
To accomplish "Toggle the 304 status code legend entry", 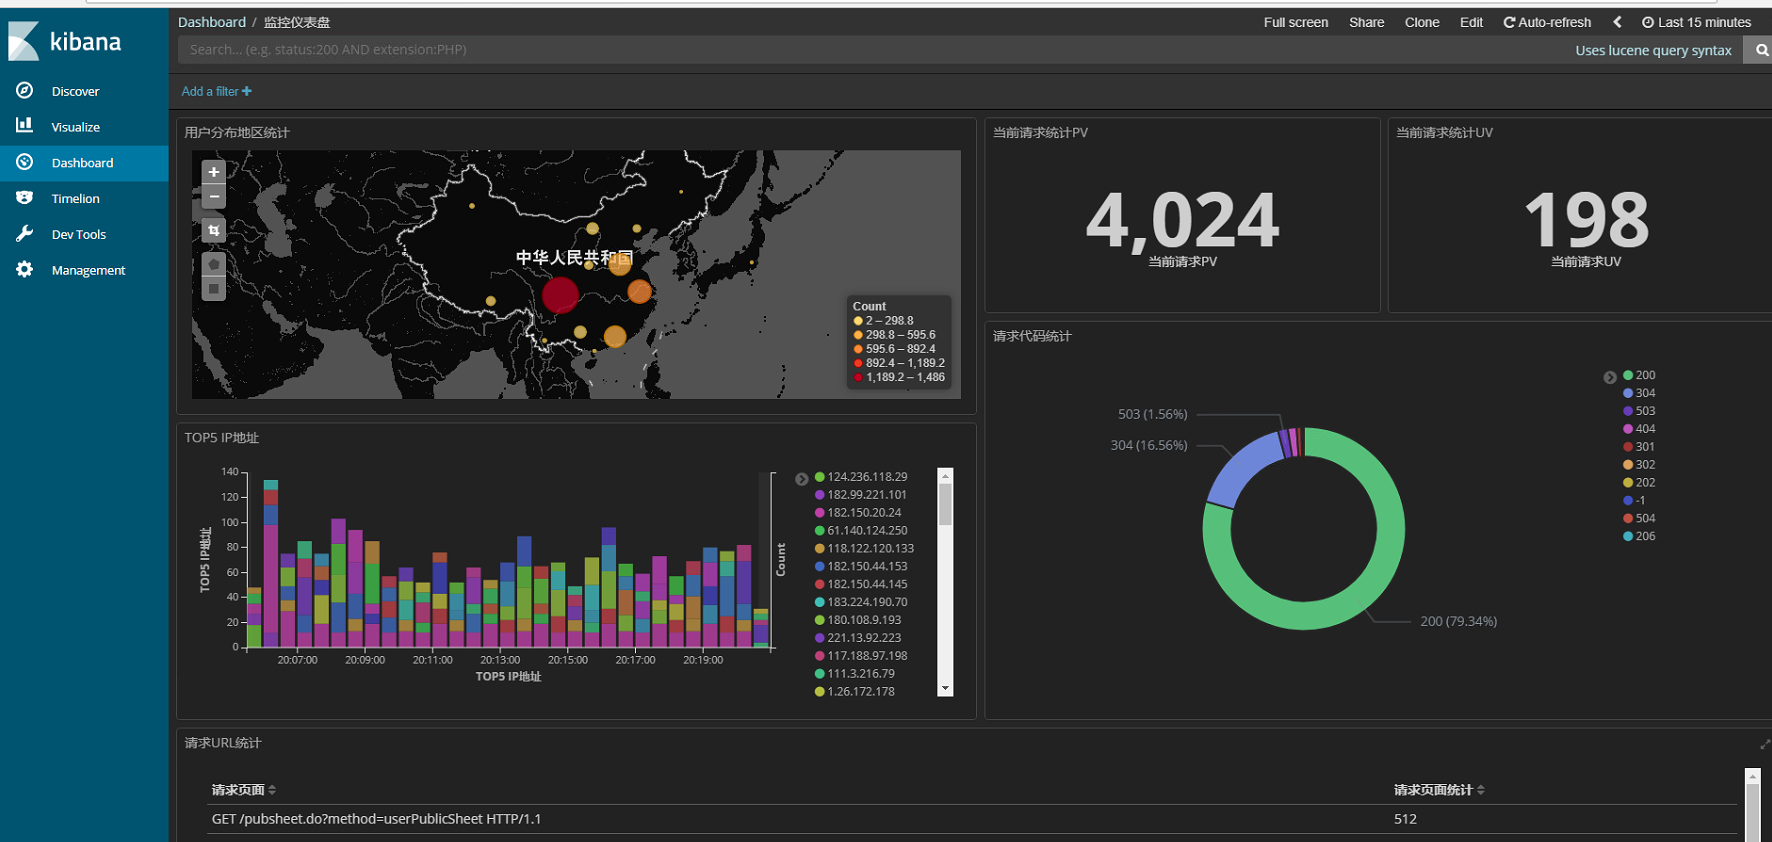I will tap(1639, 393).
